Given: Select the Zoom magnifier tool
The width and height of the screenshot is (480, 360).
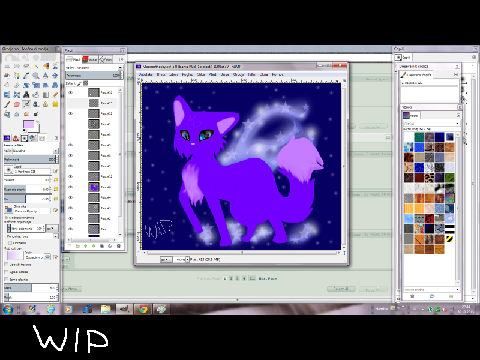Looking at the screenshot, I should [x=36, y=75].
